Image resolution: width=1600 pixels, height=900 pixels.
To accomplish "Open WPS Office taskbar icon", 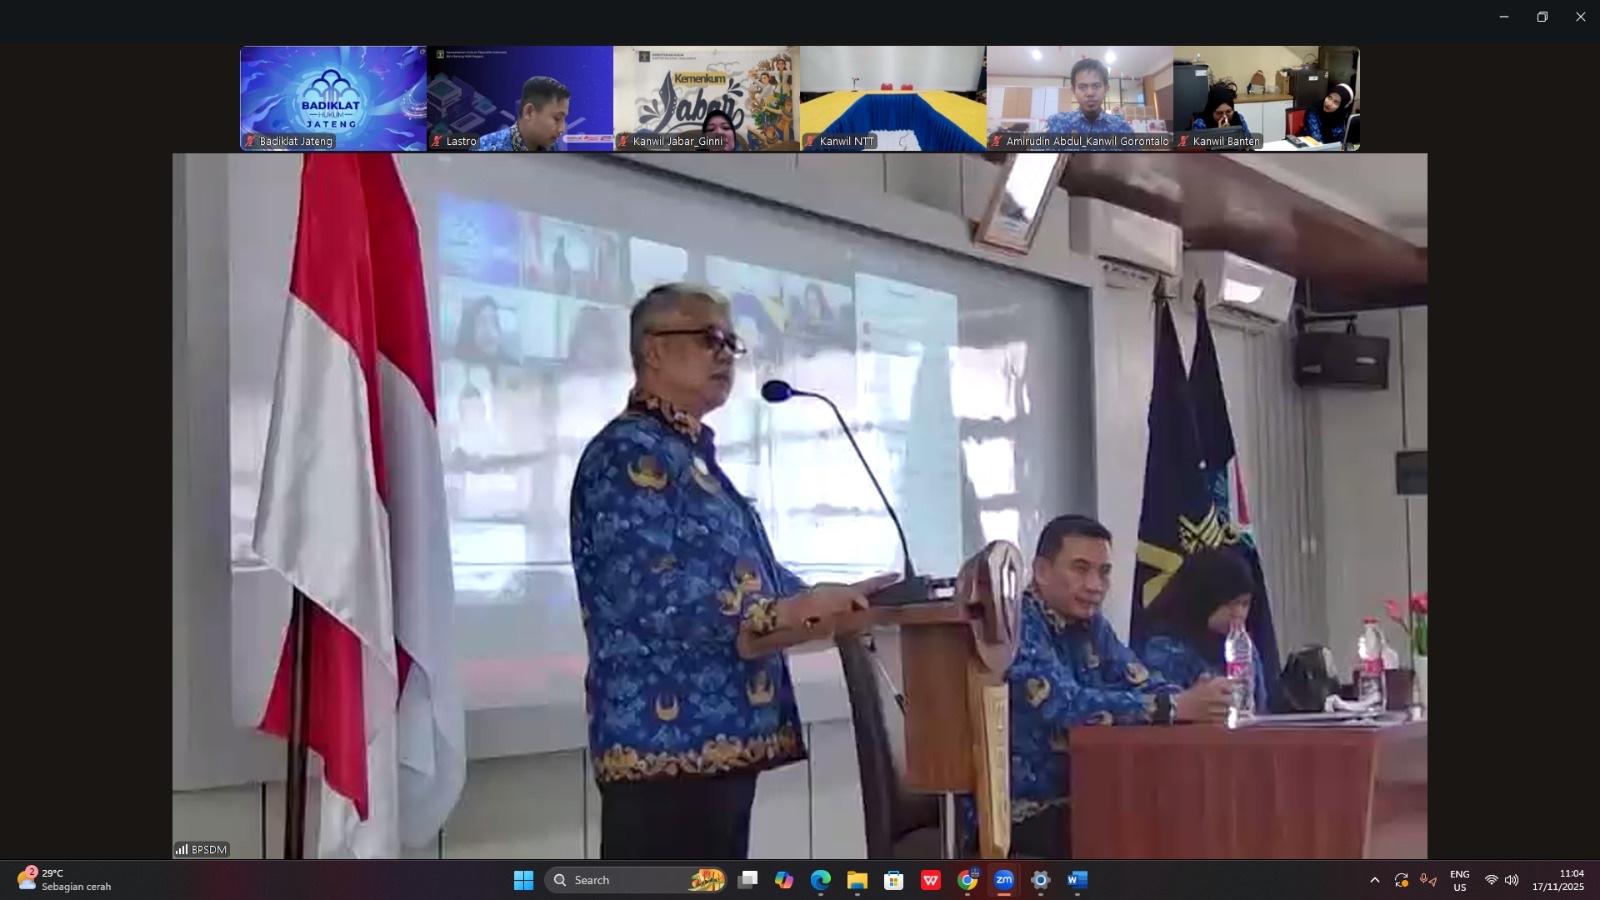I will 931,880.
